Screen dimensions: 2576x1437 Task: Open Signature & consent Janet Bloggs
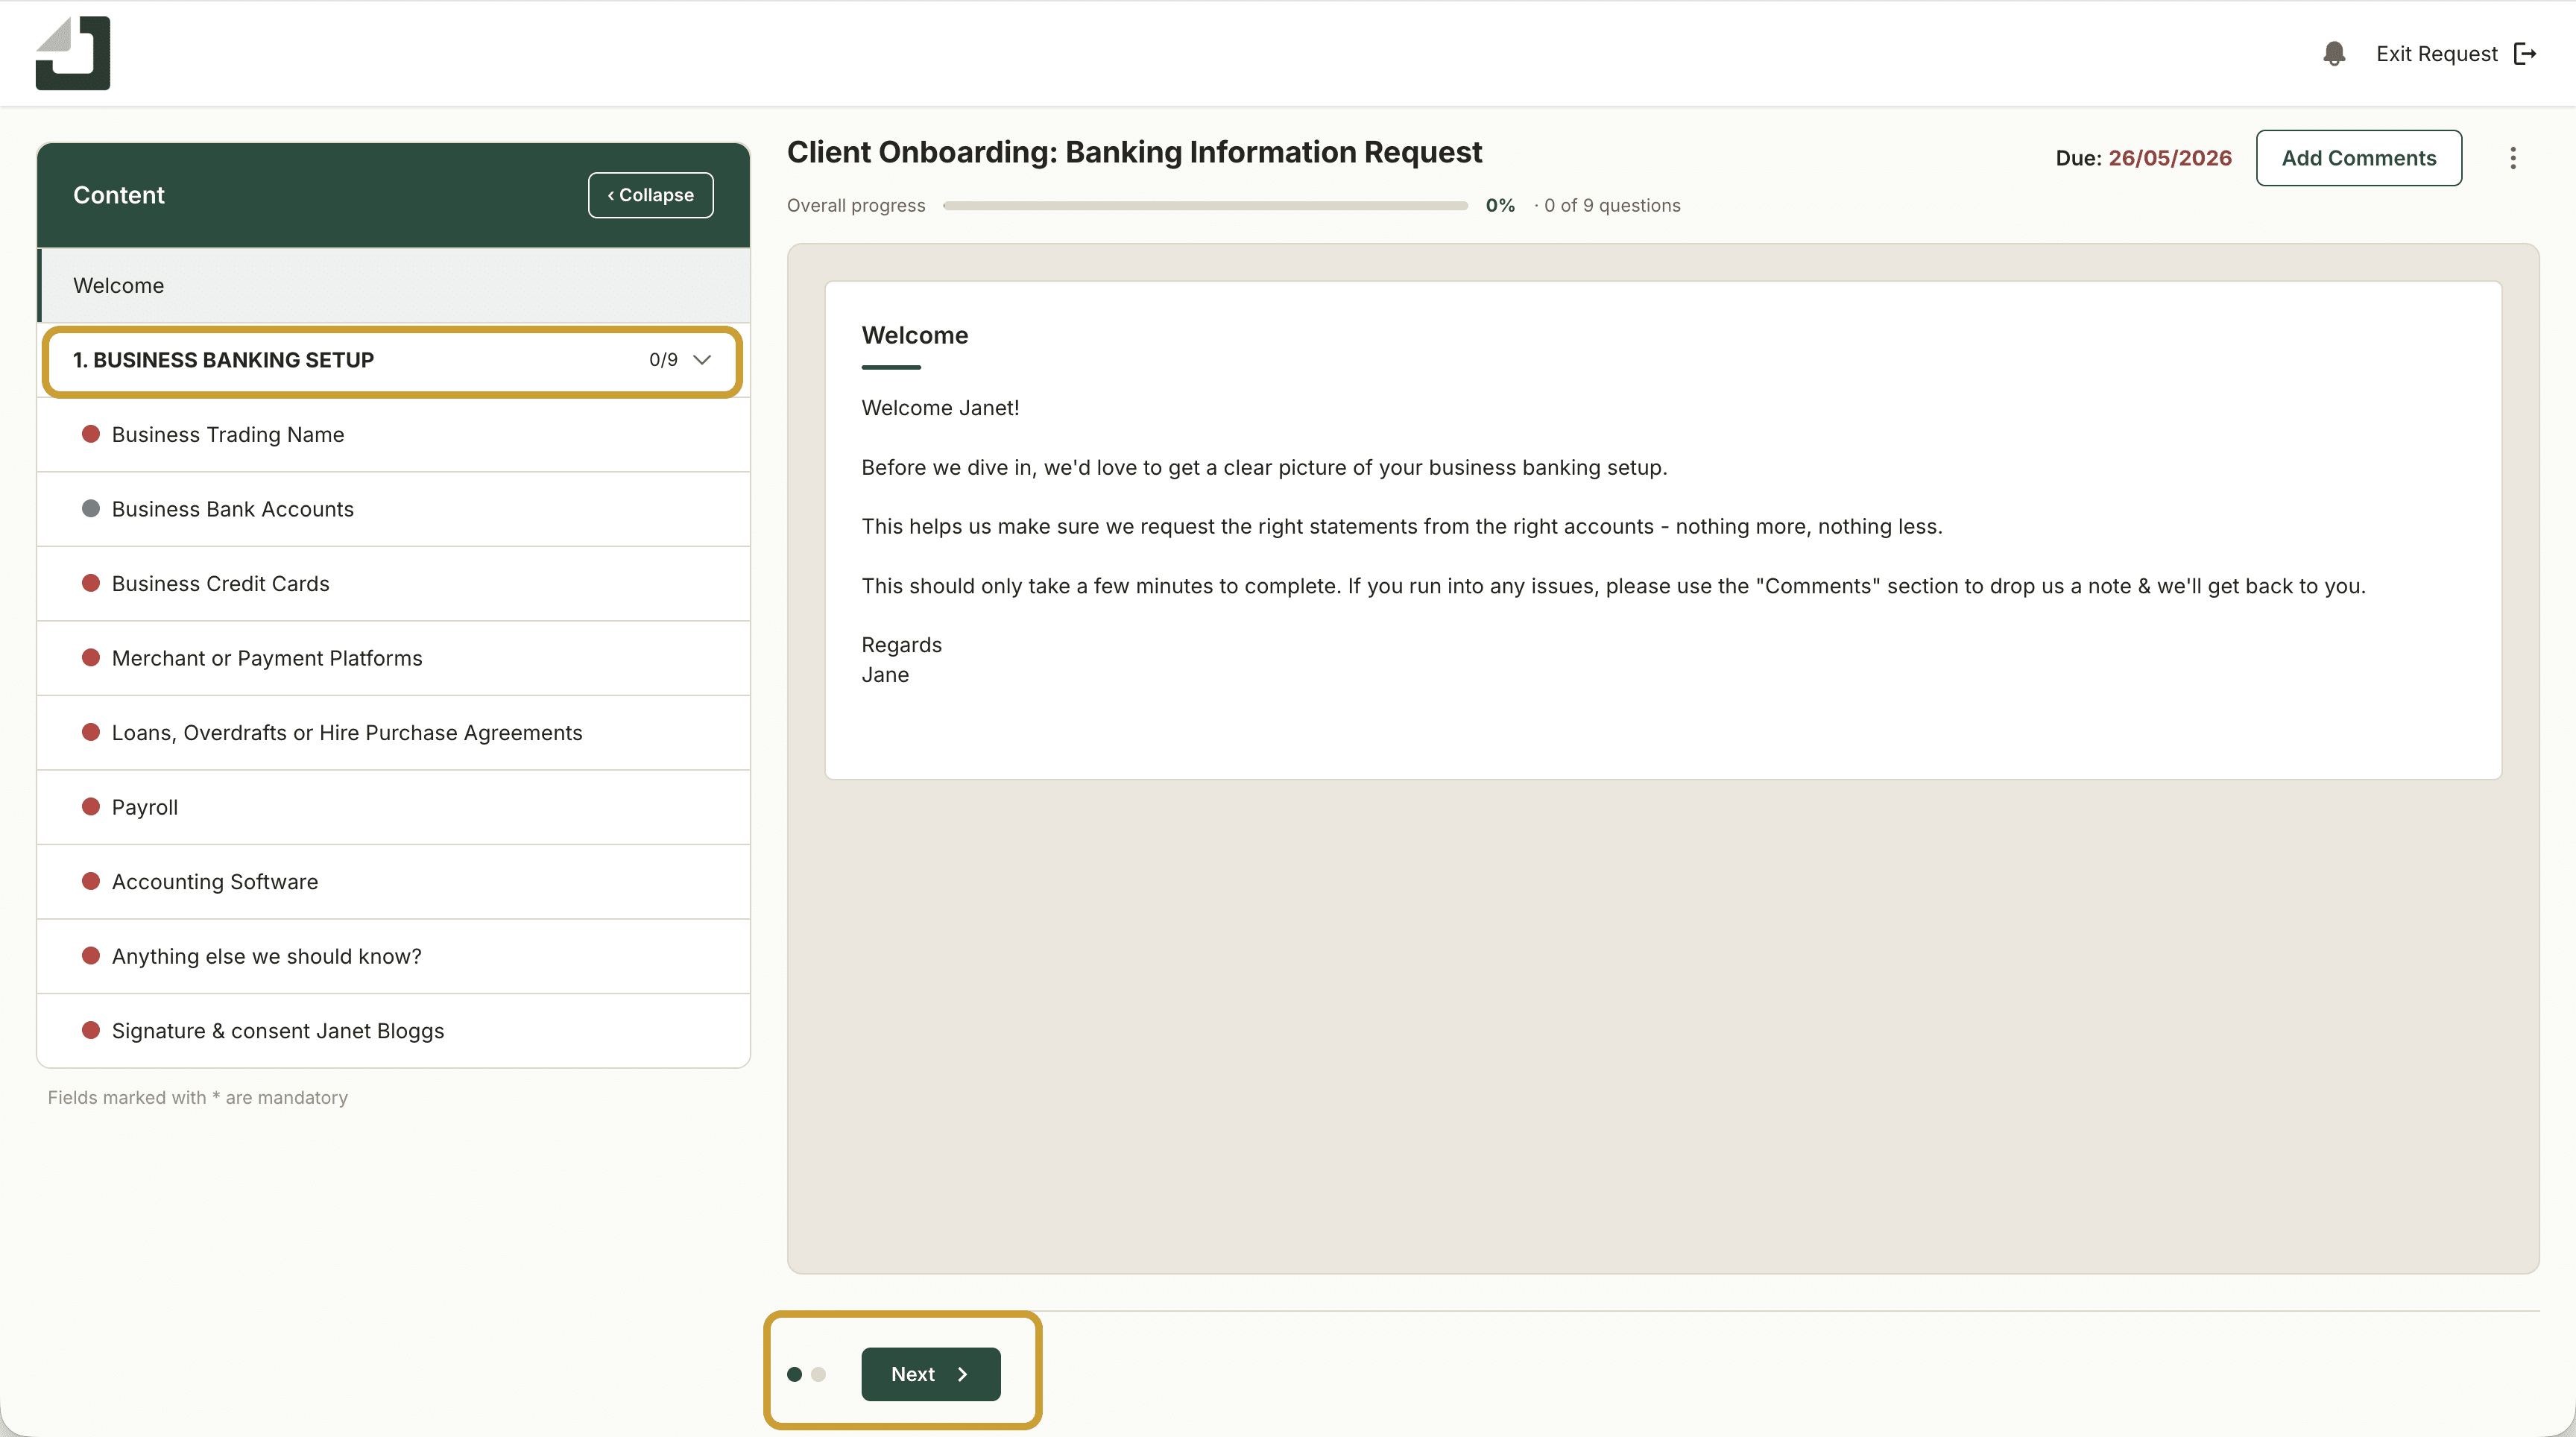pyautogui.click(x=394, y=1031)
